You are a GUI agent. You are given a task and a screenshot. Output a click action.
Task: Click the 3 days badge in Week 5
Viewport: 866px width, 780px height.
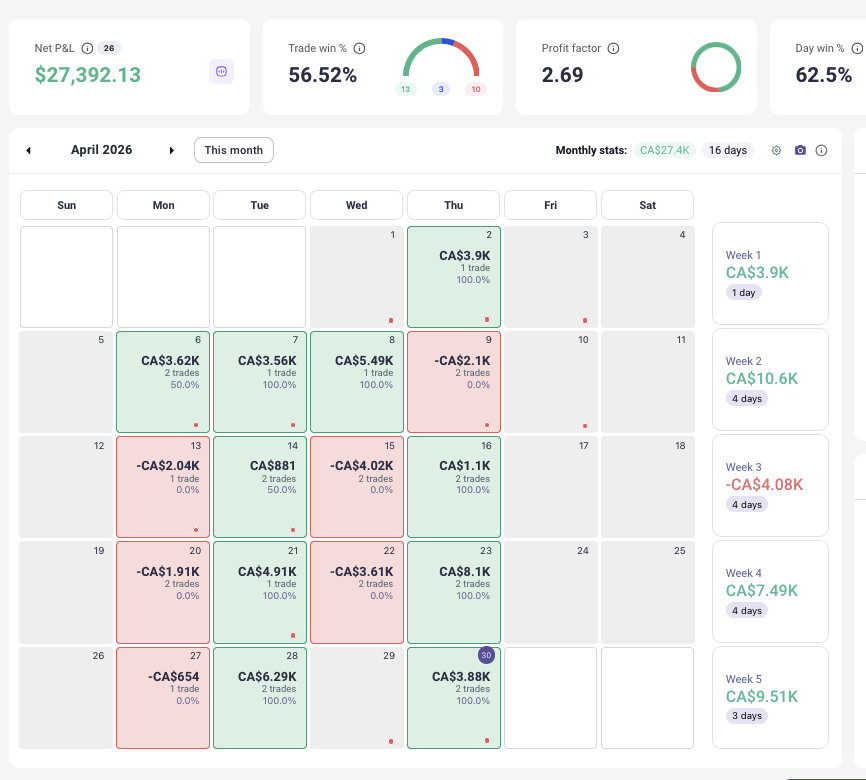coord(747,715)
